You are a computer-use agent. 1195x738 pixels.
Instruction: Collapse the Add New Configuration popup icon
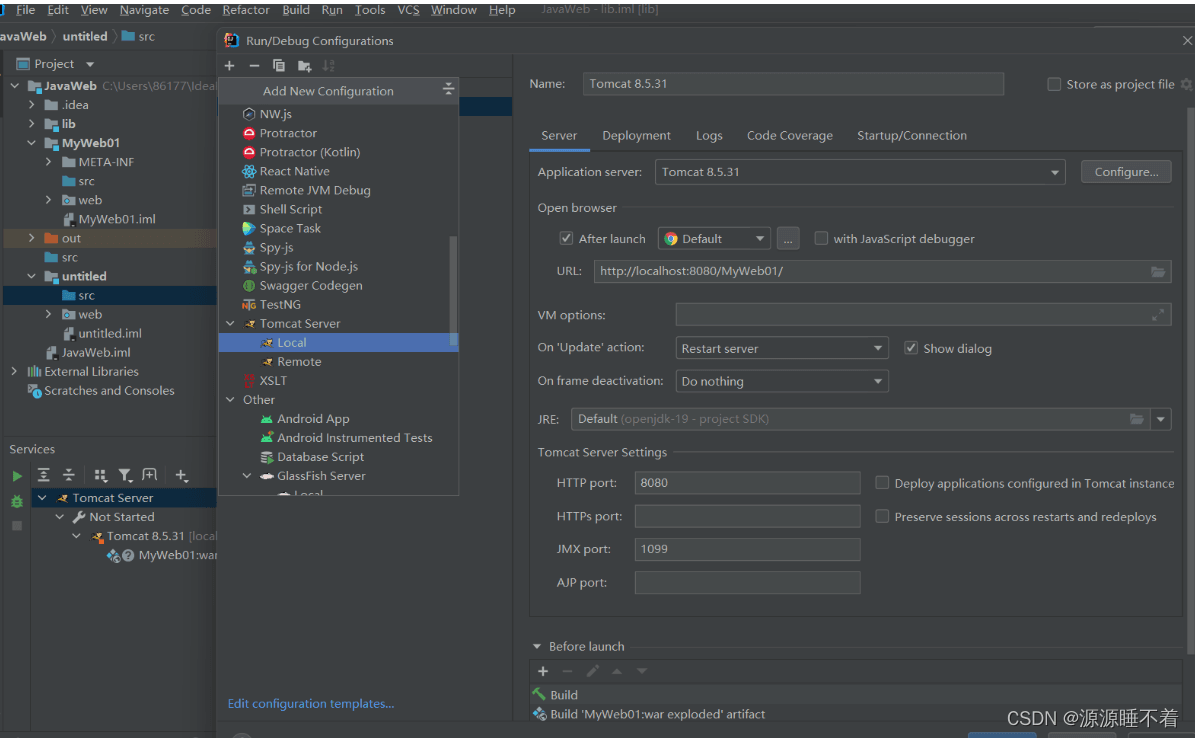click(x=448, y=90)
